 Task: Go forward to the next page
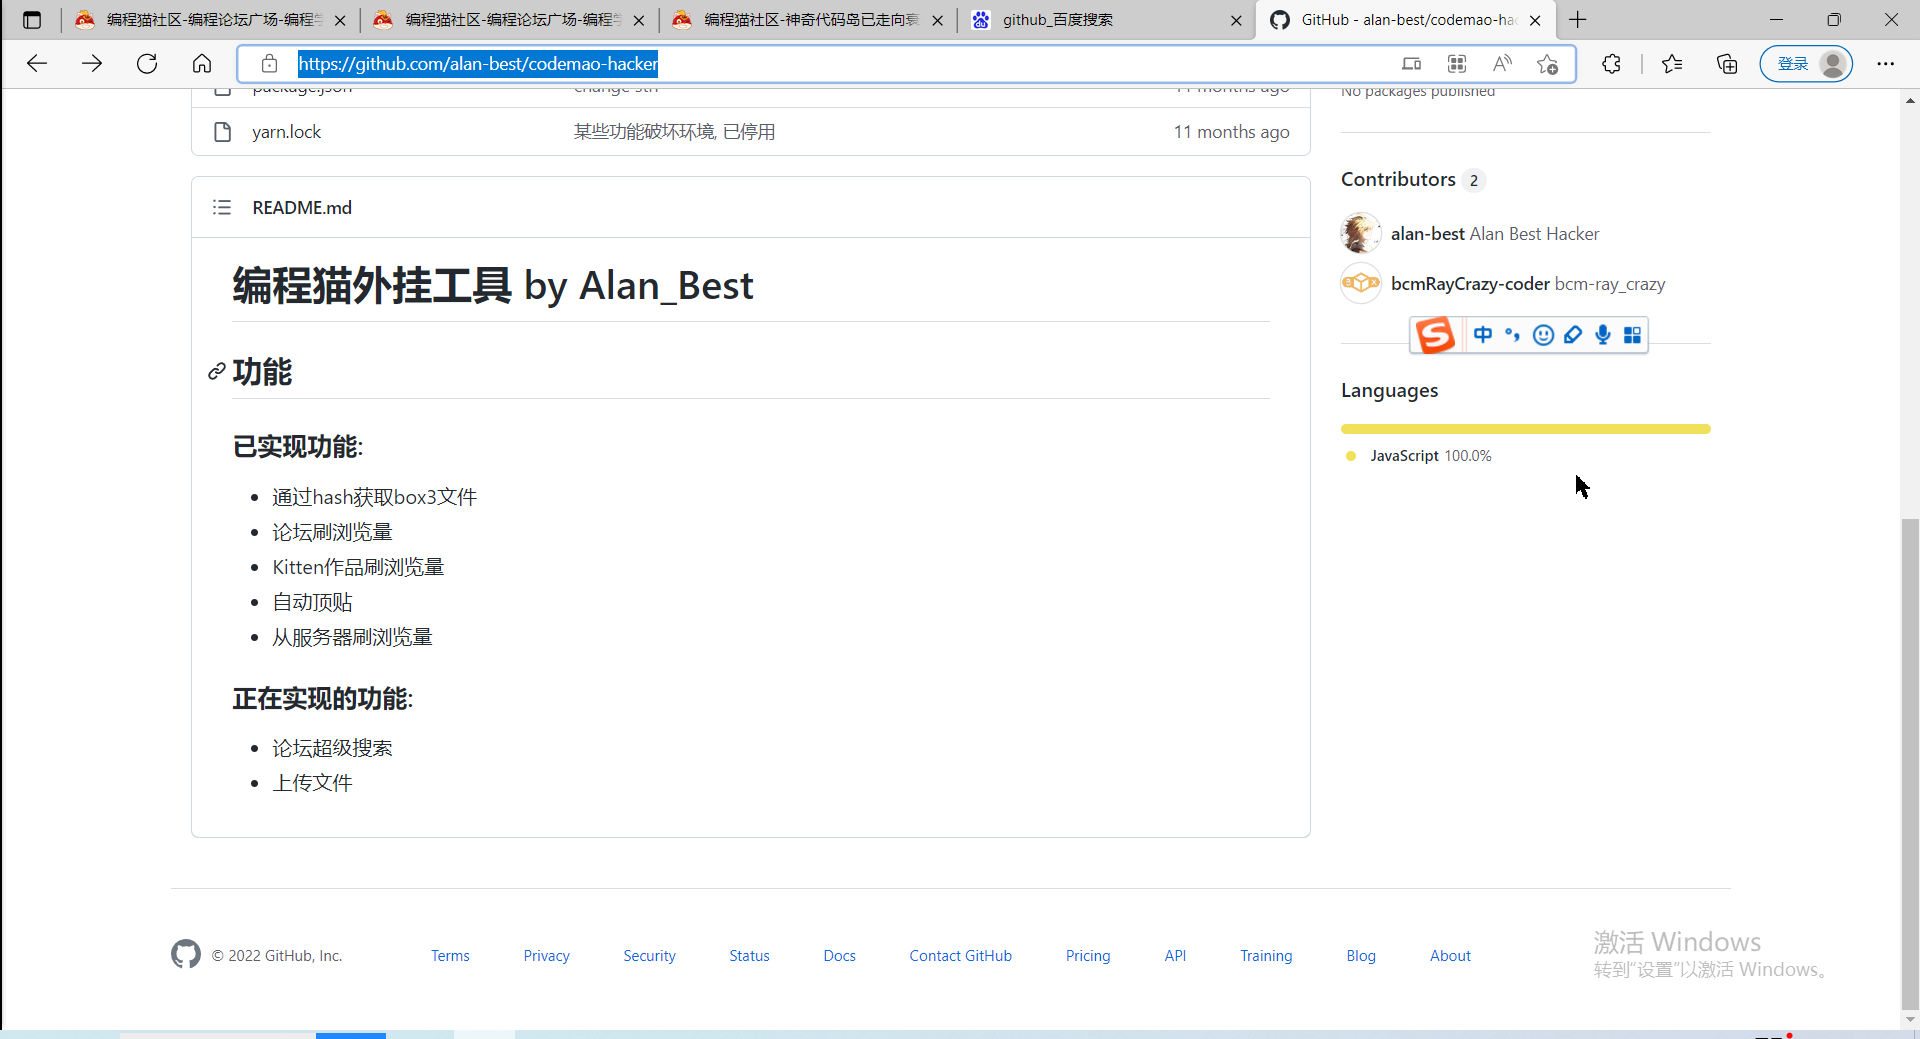coord(92,64)
